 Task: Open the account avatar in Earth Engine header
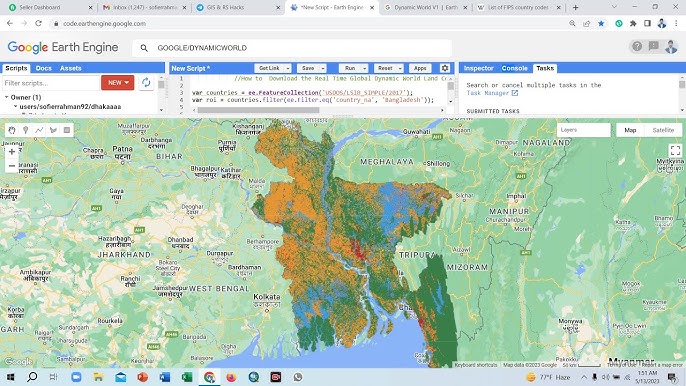pos(671,47)
